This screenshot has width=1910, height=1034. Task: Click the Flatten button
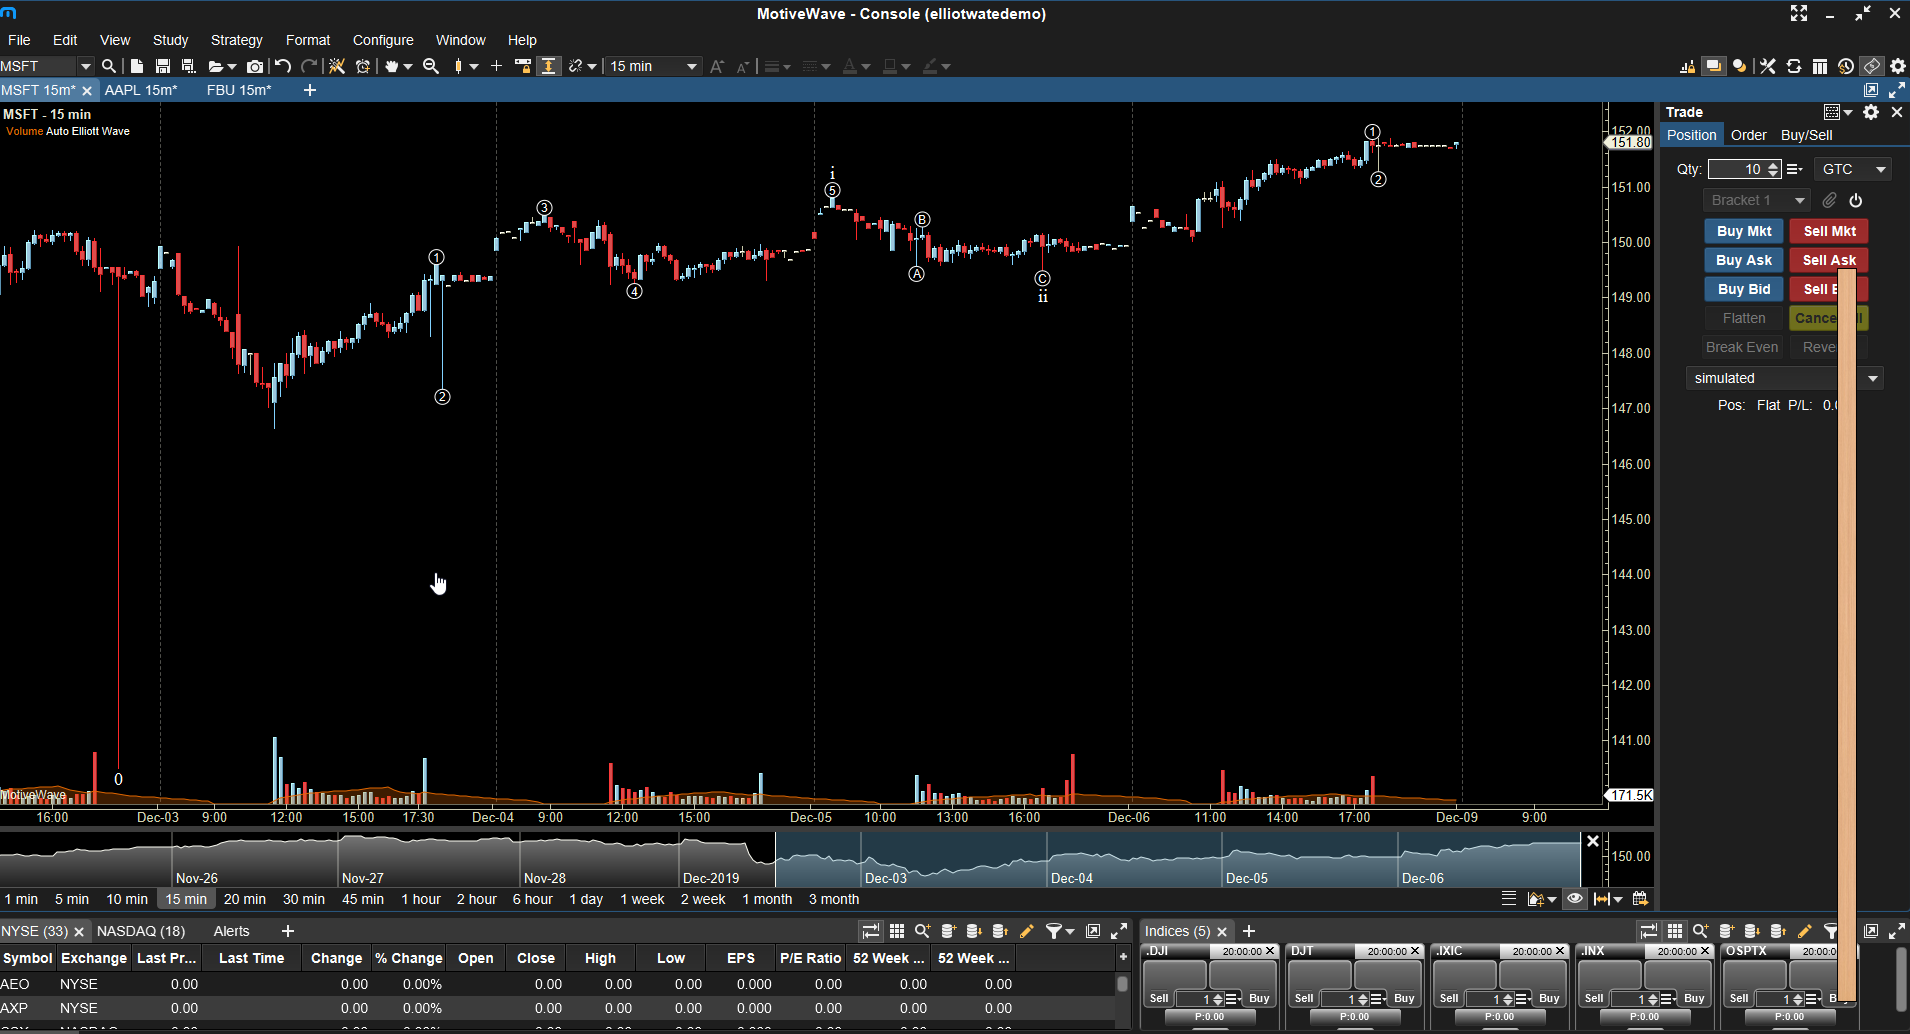1744,318
